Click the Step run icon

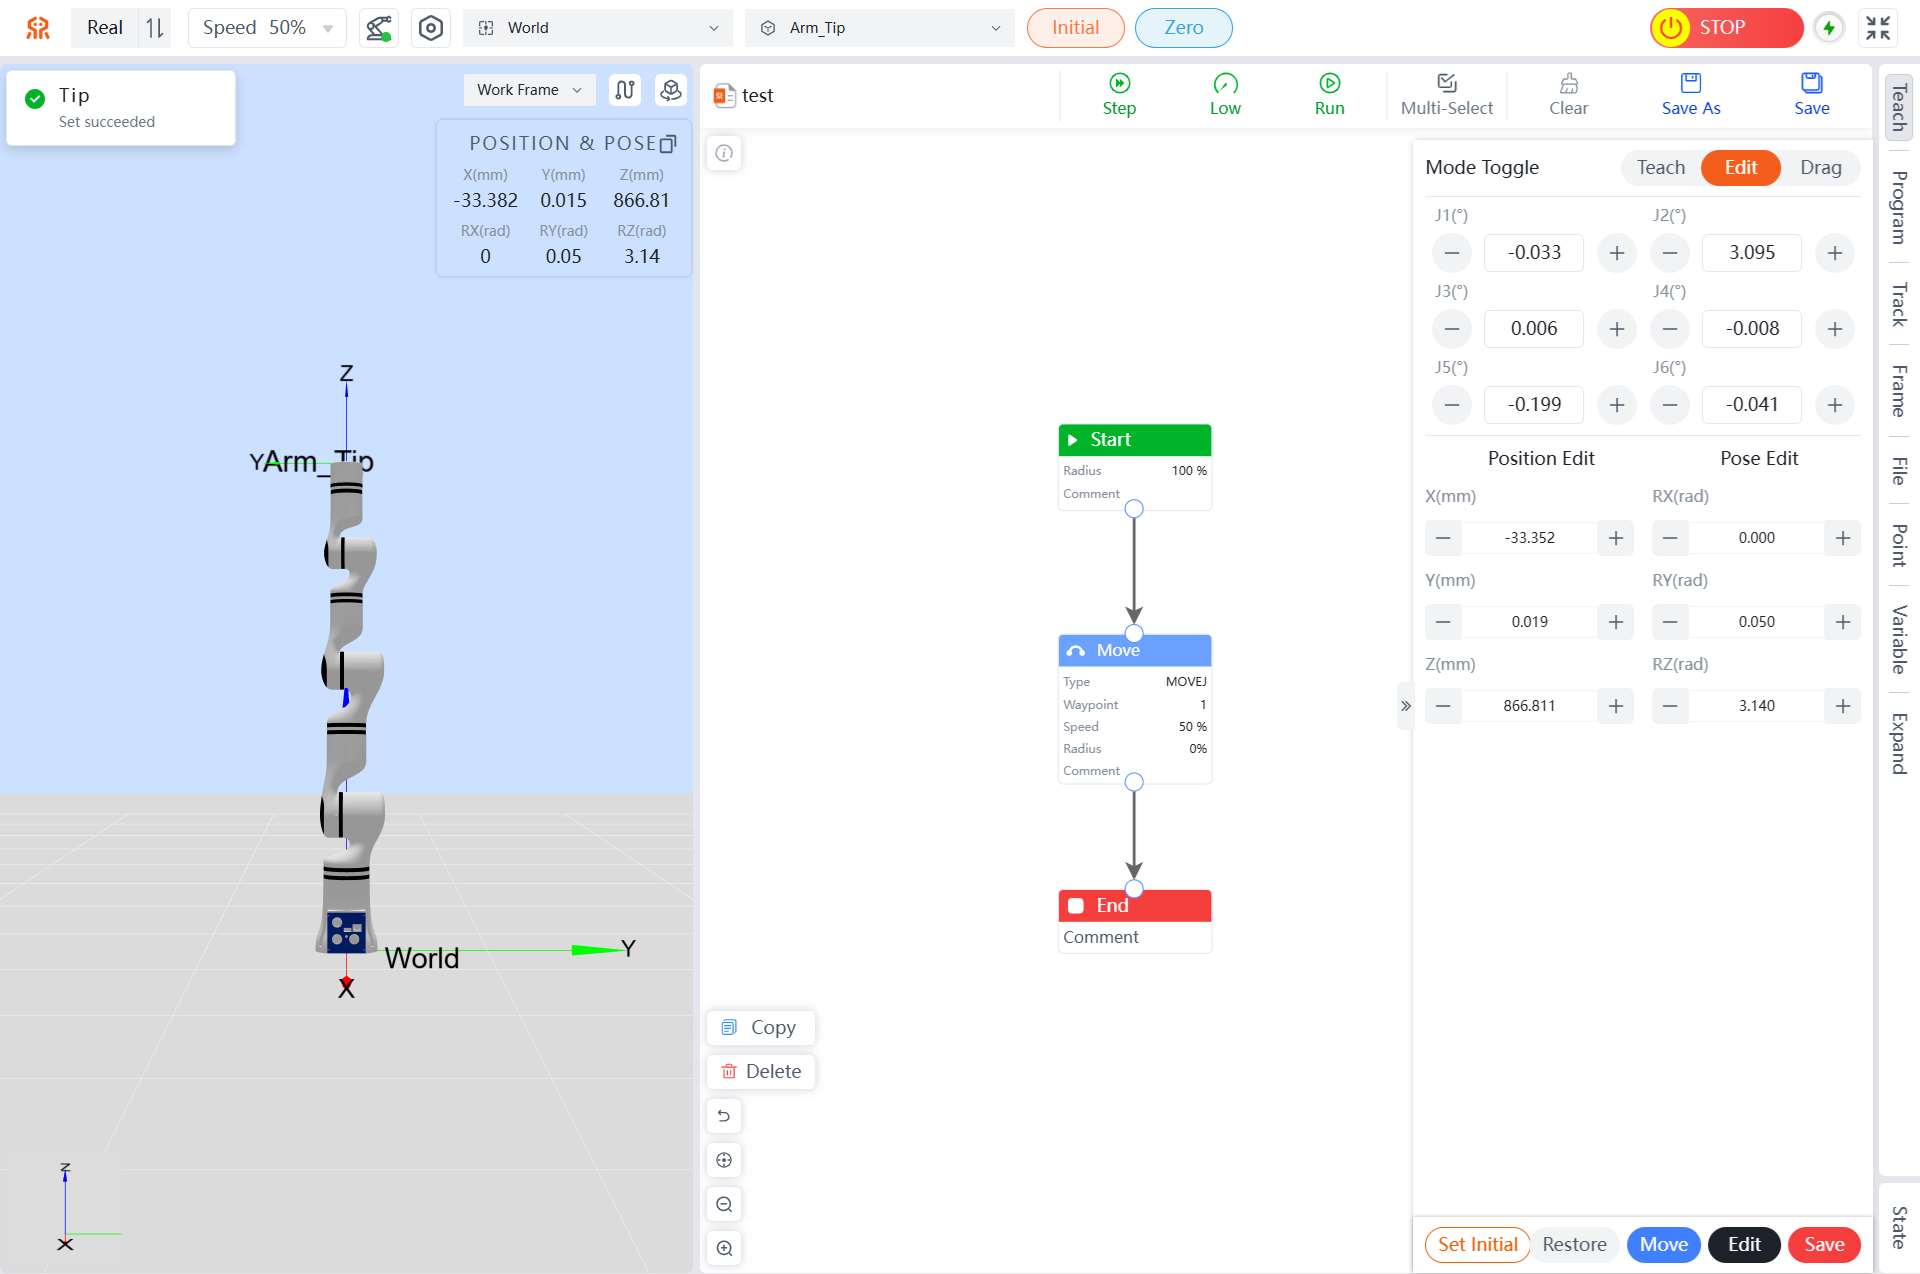coord(1119,83)
